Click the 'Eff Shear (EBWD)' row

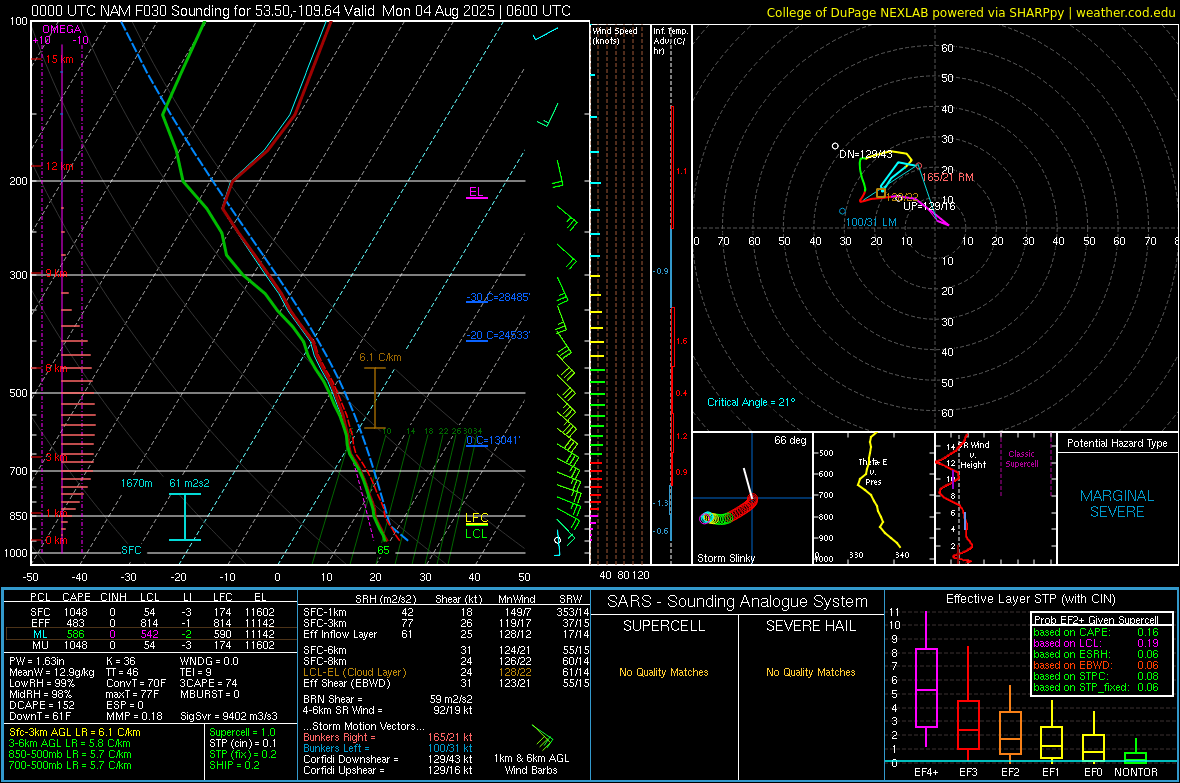[446, 684]
